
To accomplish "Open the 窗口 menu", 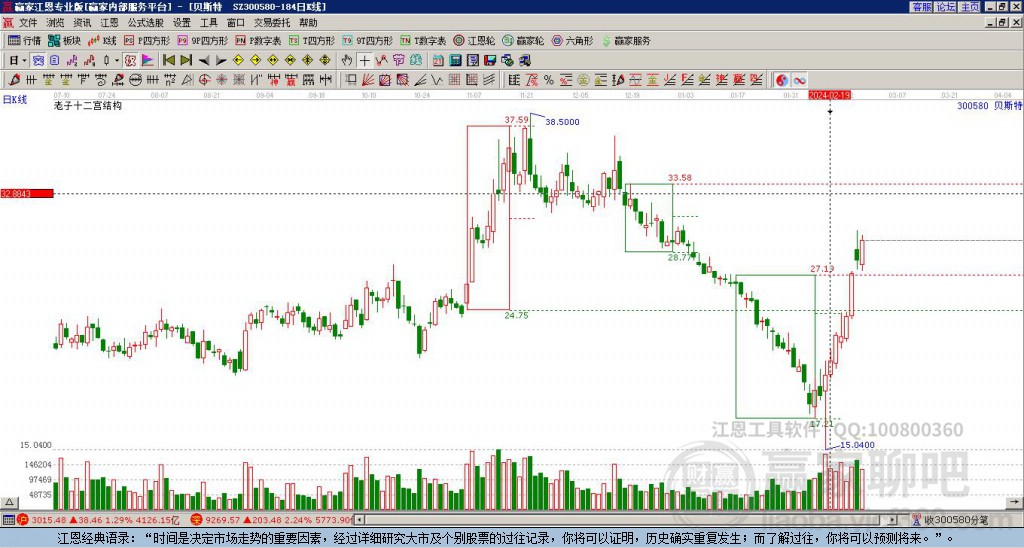I will coord(236,23).
